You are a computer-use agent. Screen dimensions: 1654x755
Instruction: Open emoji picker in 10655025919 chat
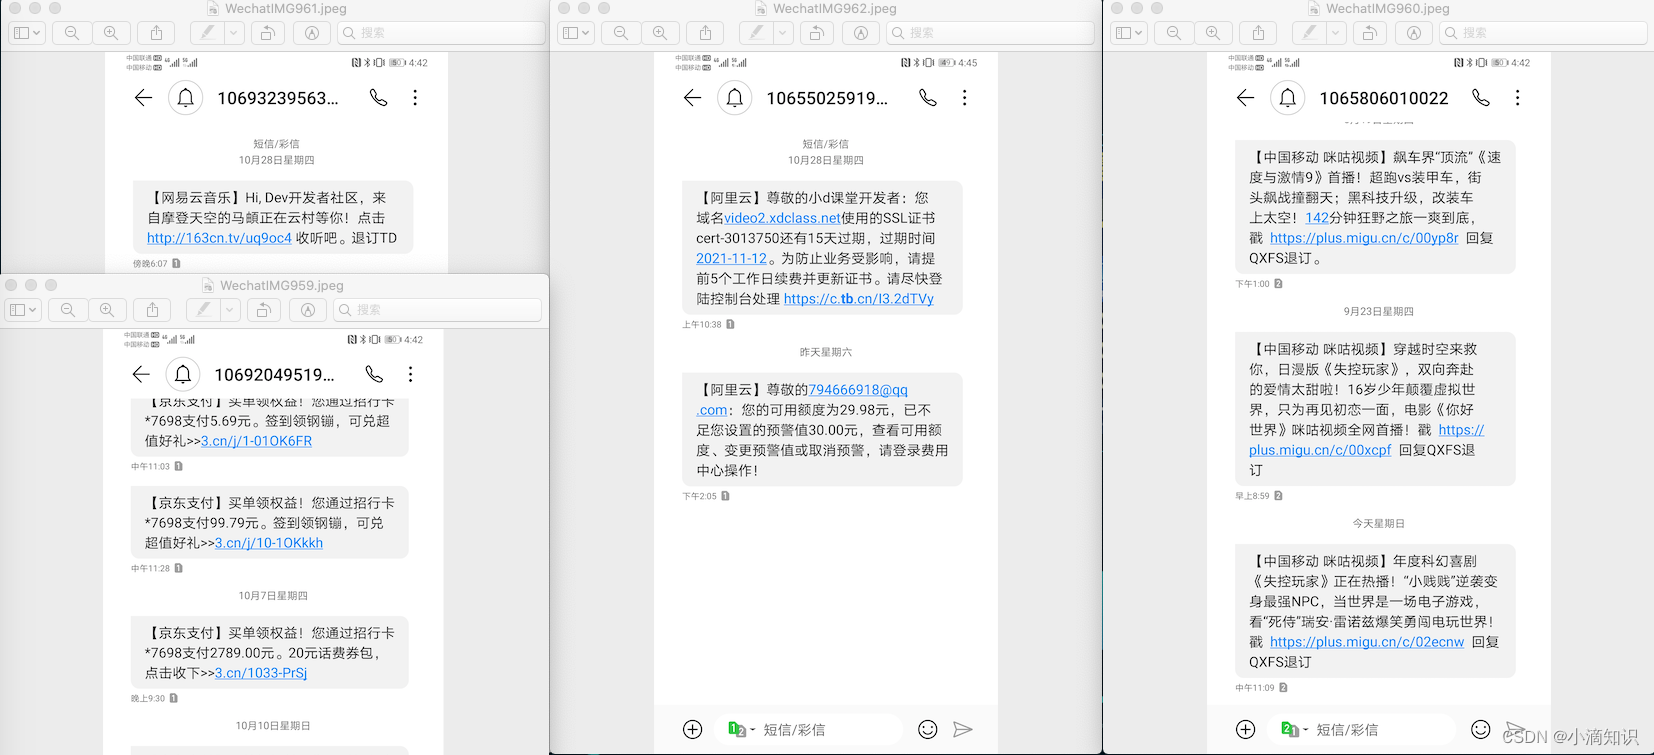(x=928, y=730)
